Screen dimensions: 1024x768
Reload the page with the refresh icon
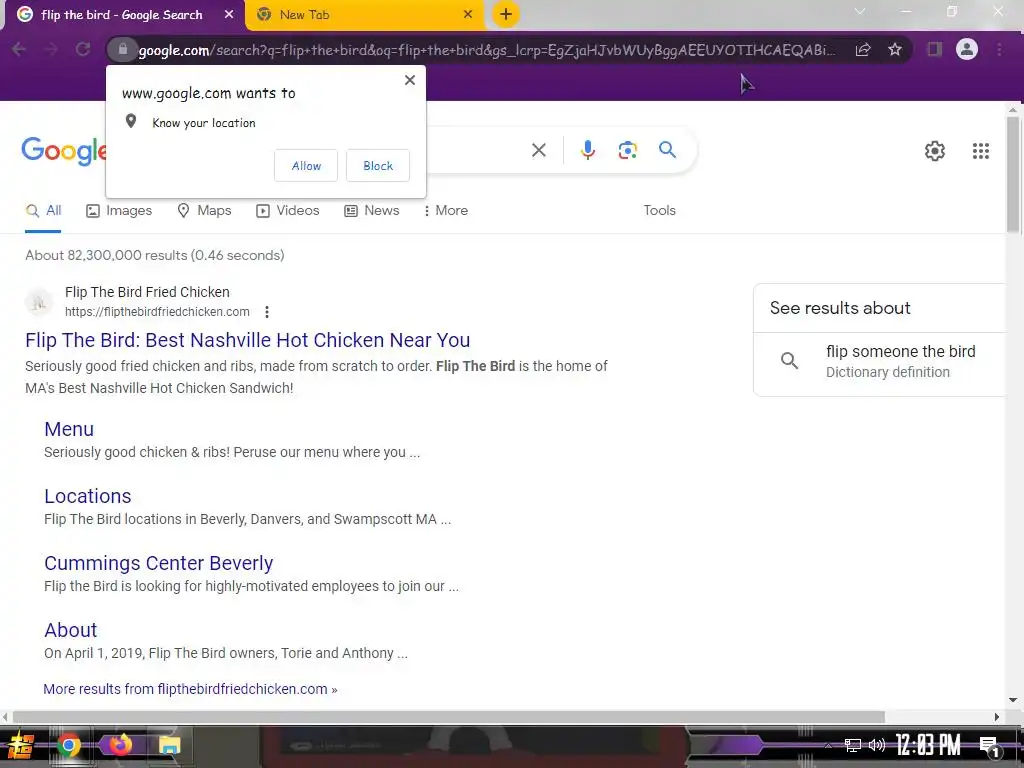(x=83, y=49)
